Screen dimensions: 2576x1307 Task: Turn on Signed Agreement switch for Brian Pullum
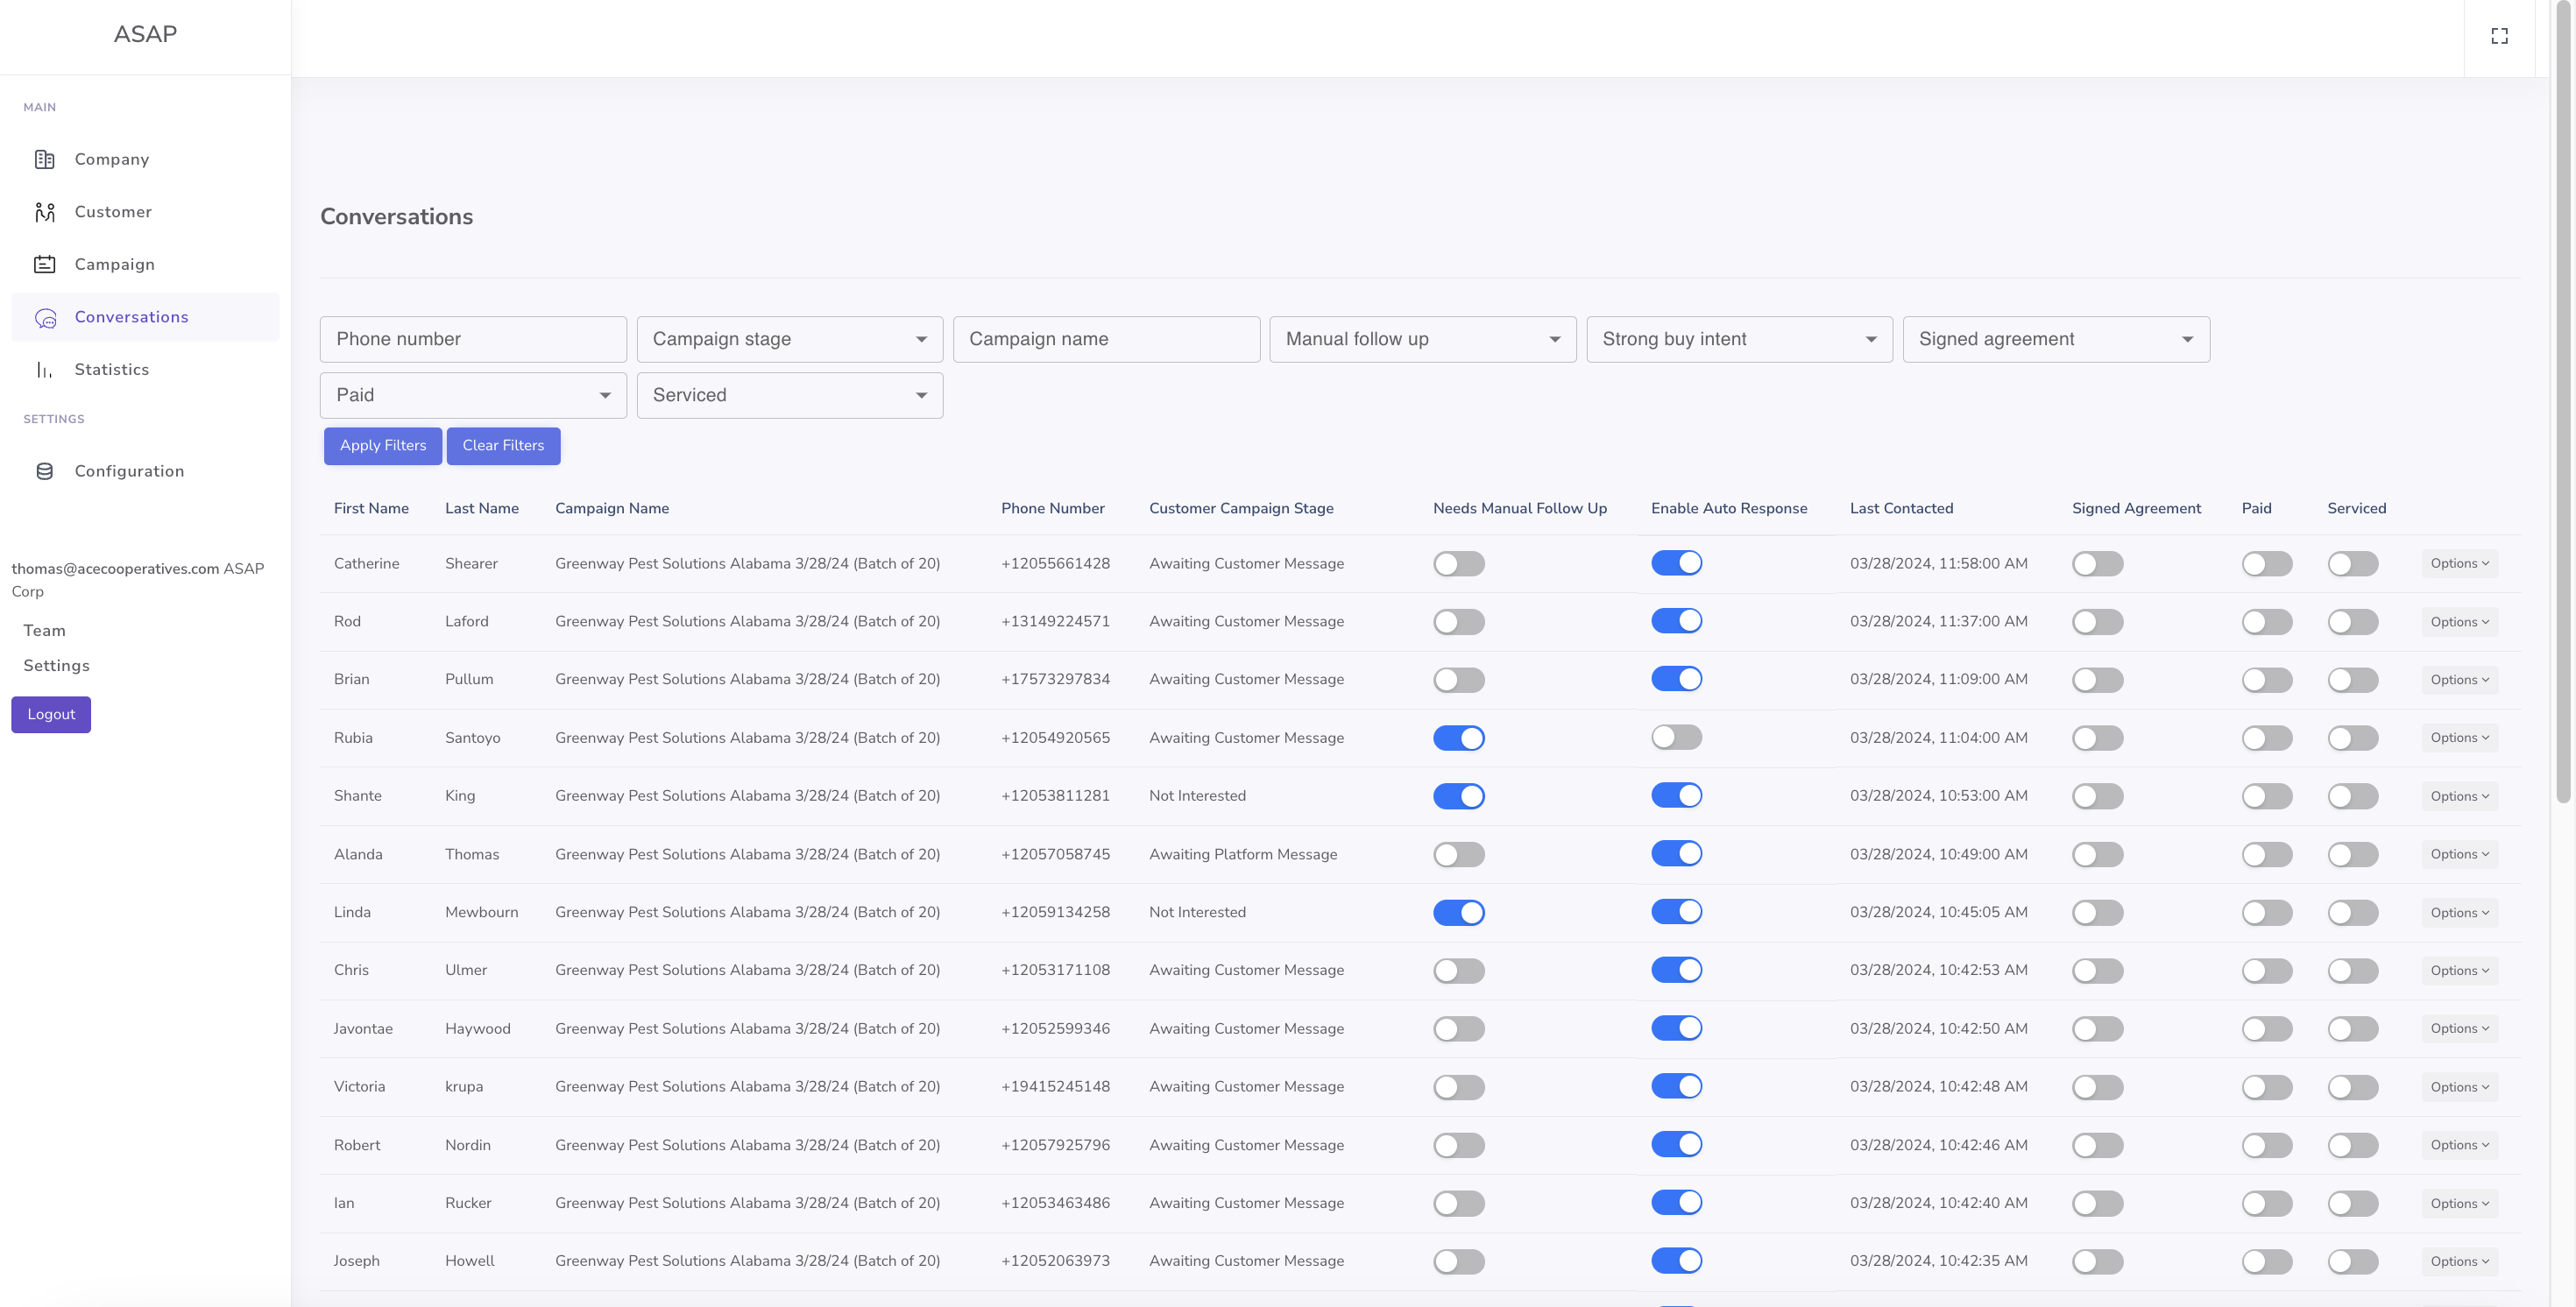[x=2097, y=679]
